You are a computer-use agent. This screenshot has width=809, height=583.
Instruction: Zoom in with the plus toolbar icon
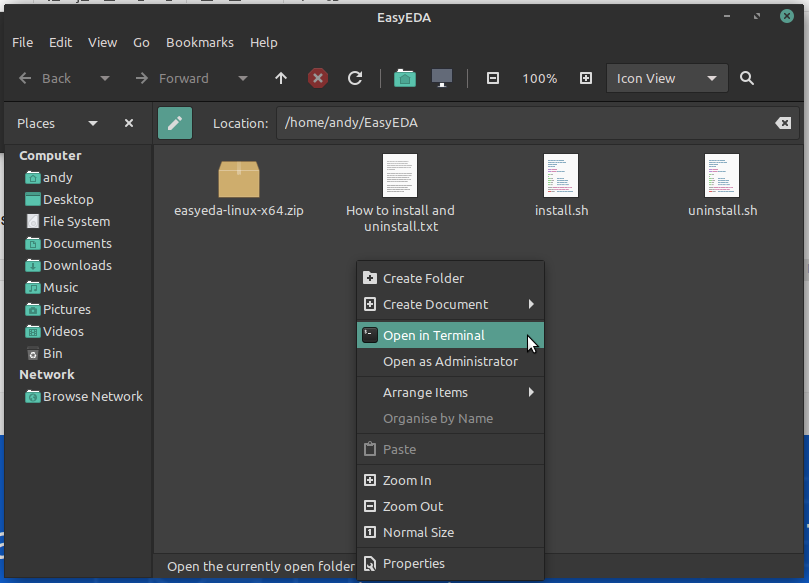point(586,78)
